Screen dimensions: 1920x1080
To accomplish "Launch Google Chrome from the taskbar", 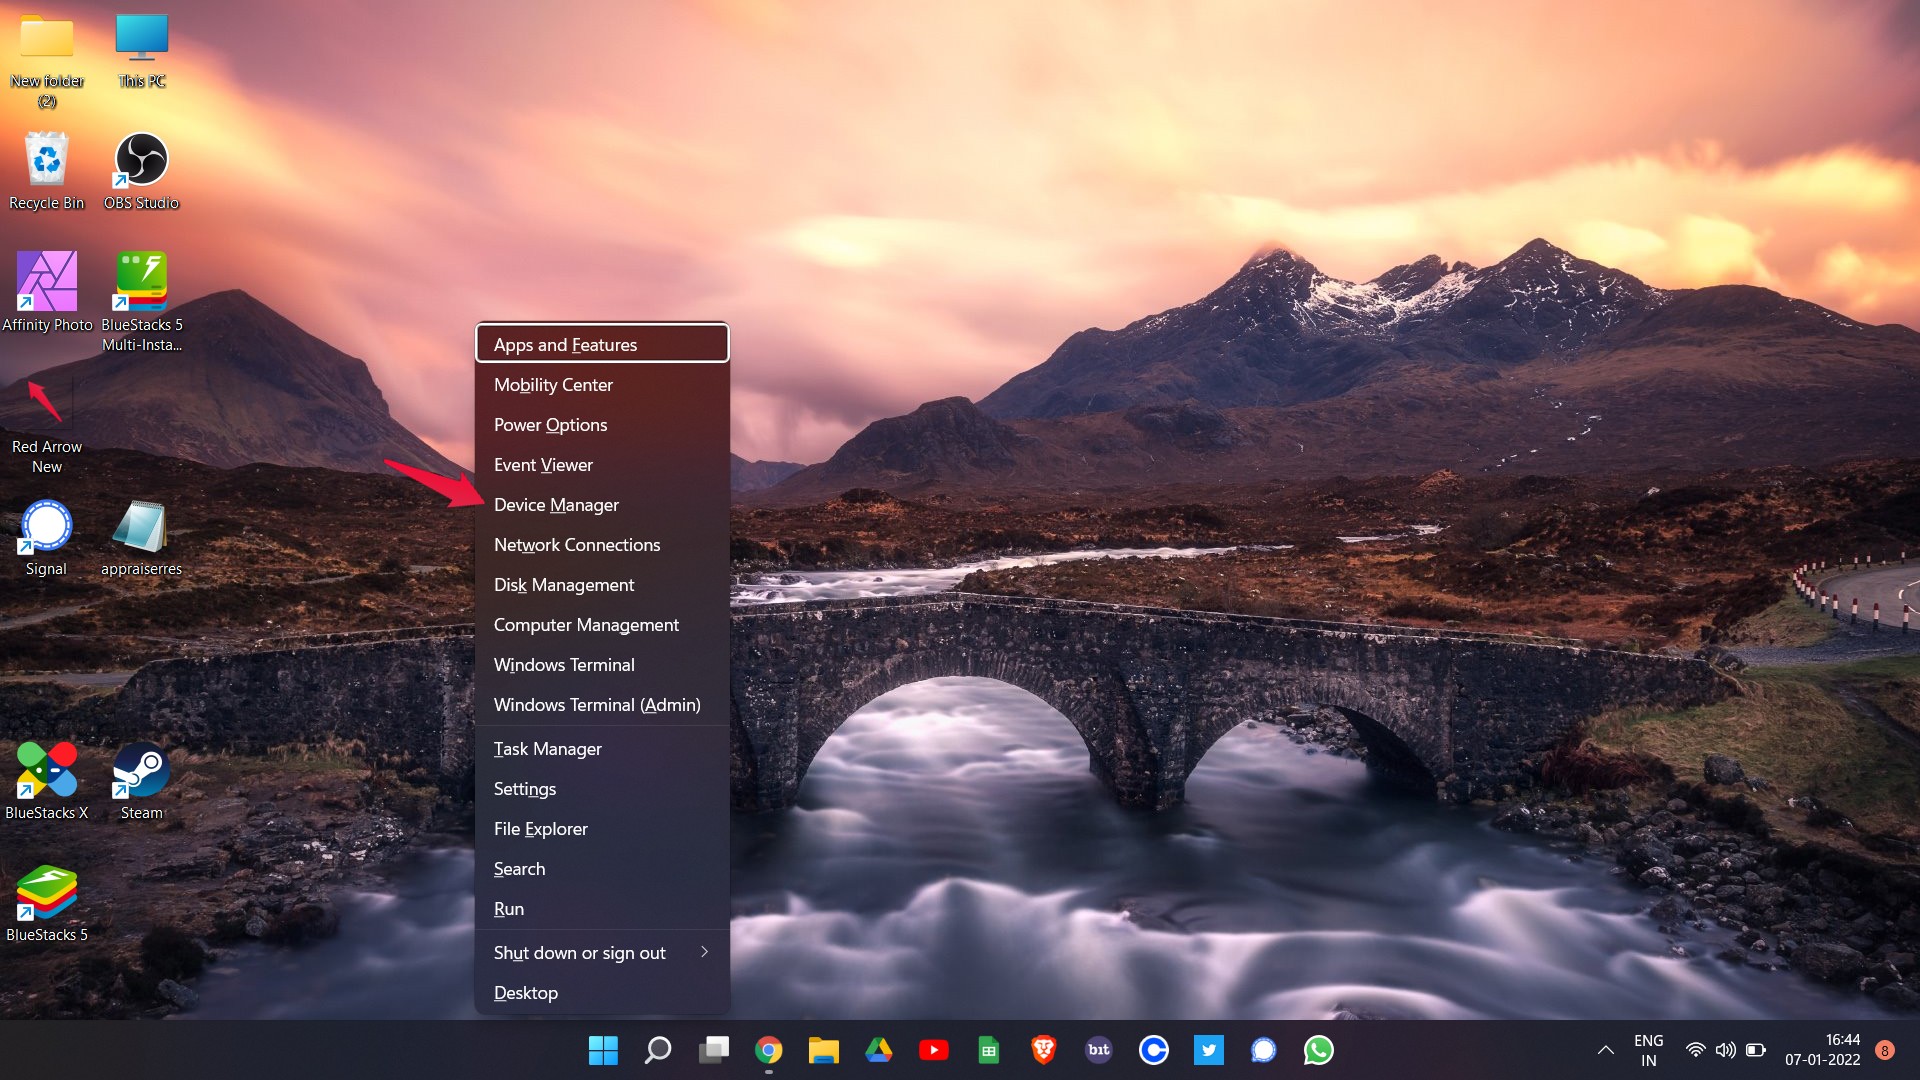I will (768, 1050).
